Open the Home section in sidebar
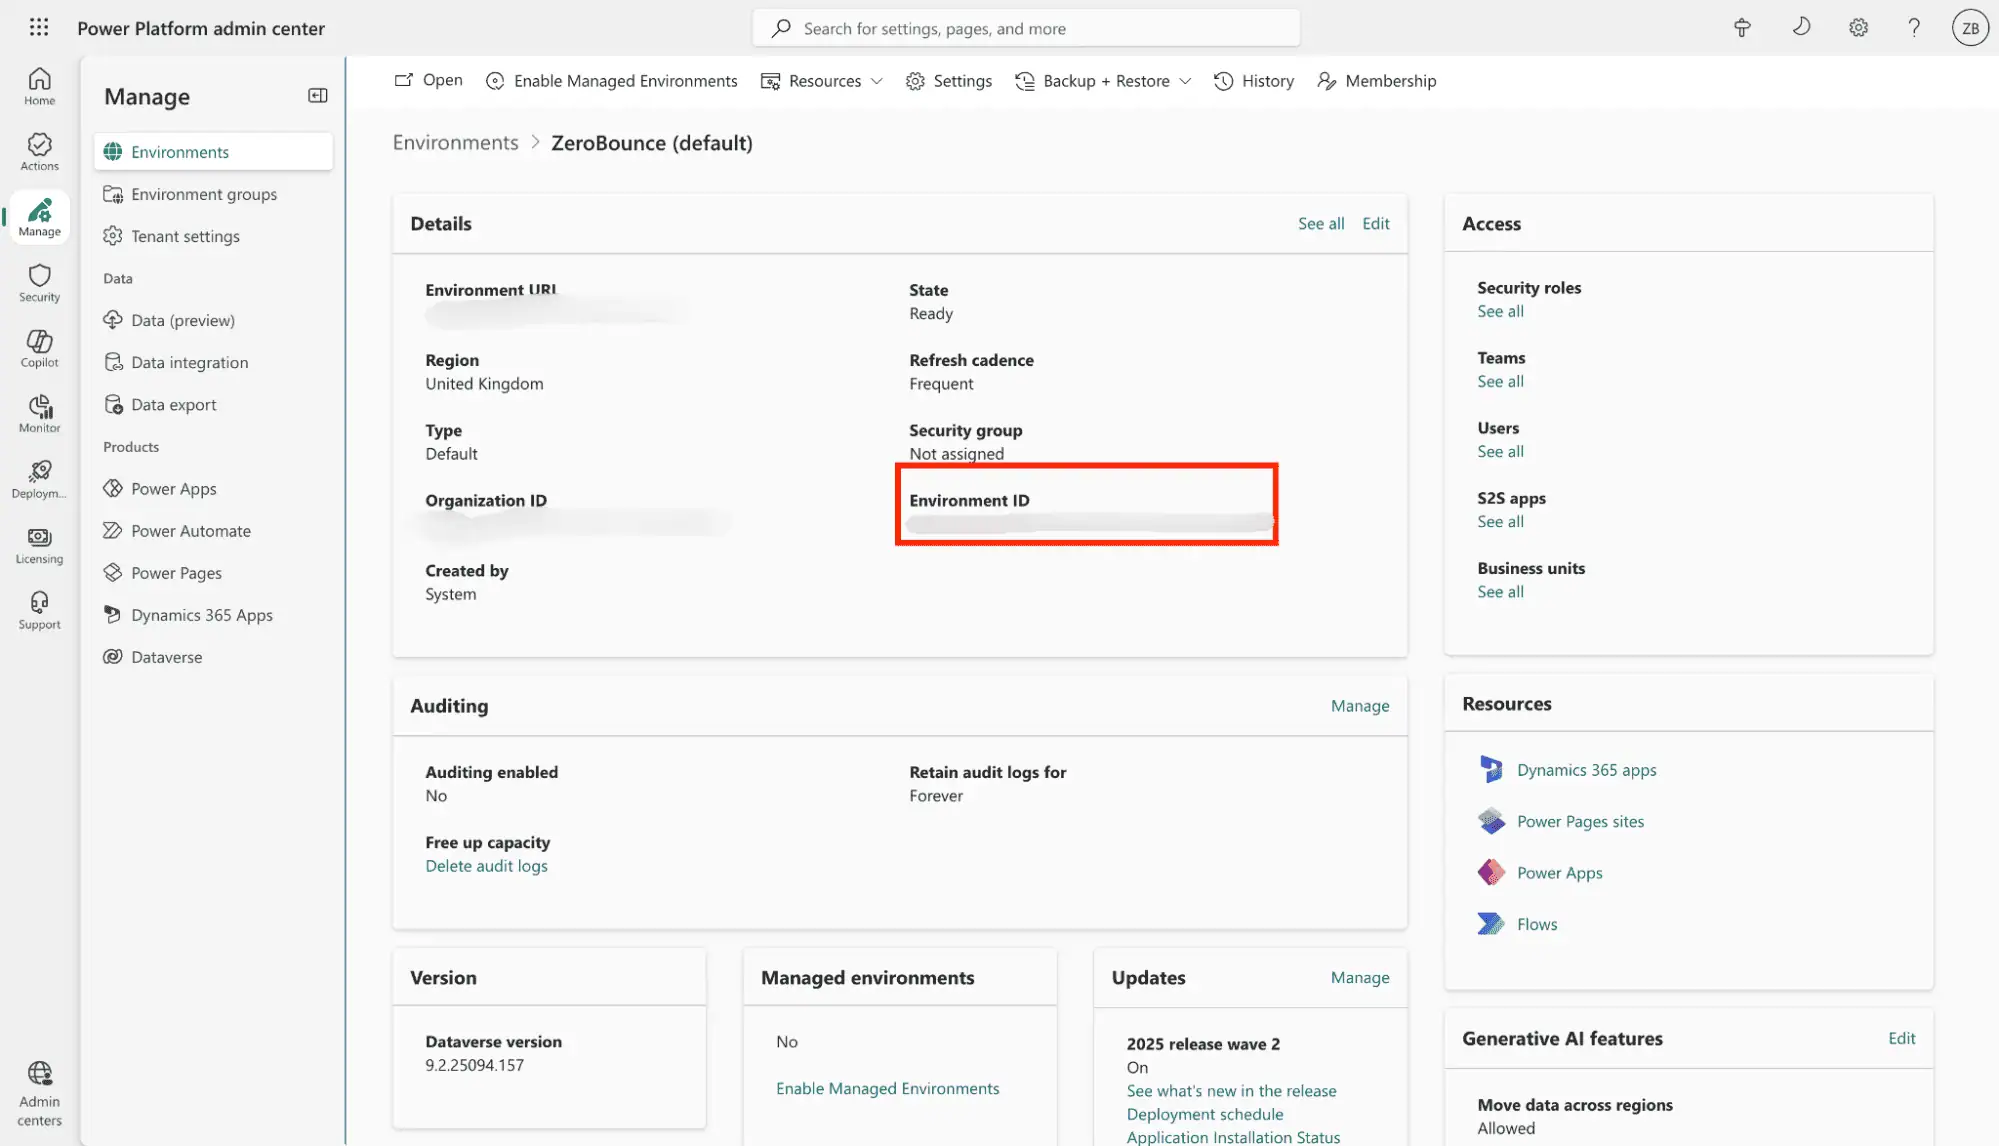1999x1146 pixels. (x=39, y=86)
